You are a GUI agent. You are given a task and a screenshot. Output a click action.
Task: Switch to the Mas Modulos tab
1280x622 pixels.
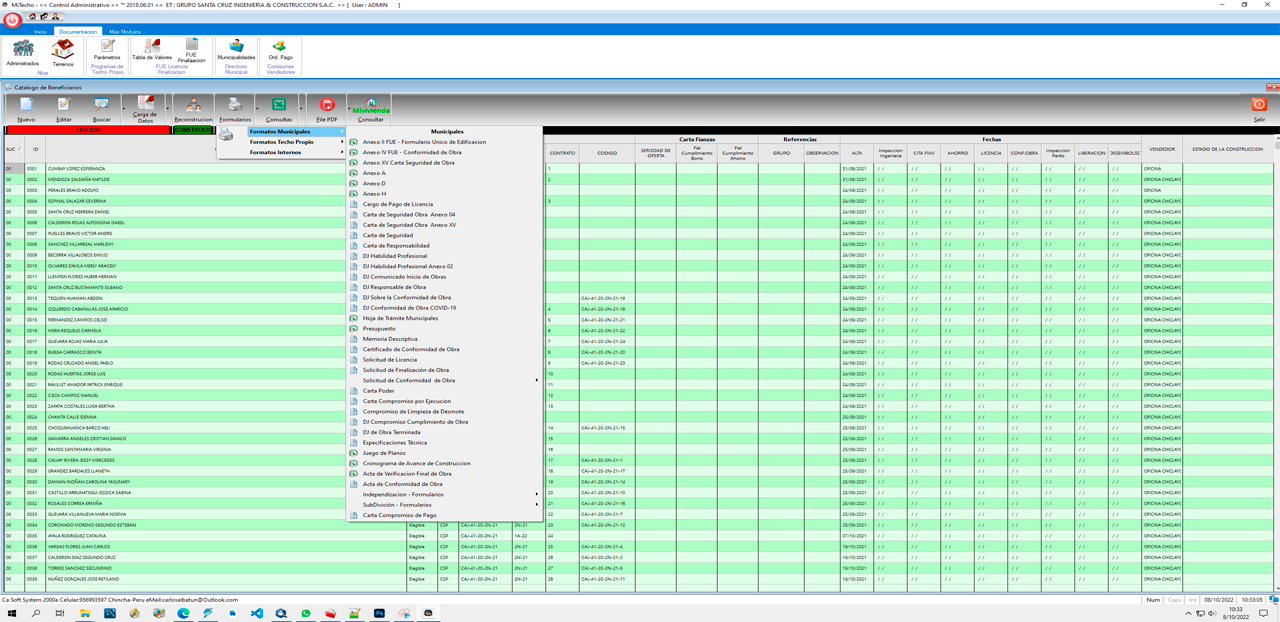(x=125, y=32)
